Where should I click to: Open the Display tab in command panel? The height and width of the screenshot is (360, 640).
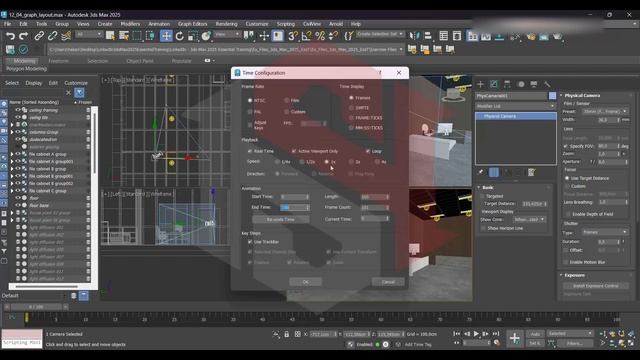tap(534, 84)
